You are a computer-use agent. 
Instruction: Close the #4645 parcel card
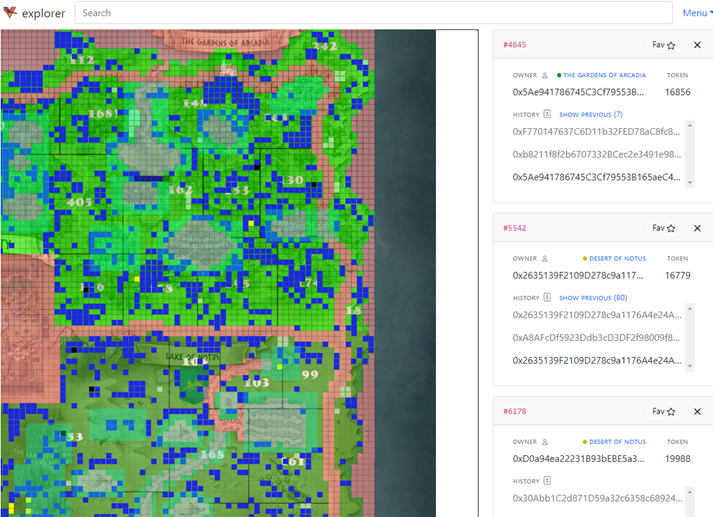click(x=697, y=45)
